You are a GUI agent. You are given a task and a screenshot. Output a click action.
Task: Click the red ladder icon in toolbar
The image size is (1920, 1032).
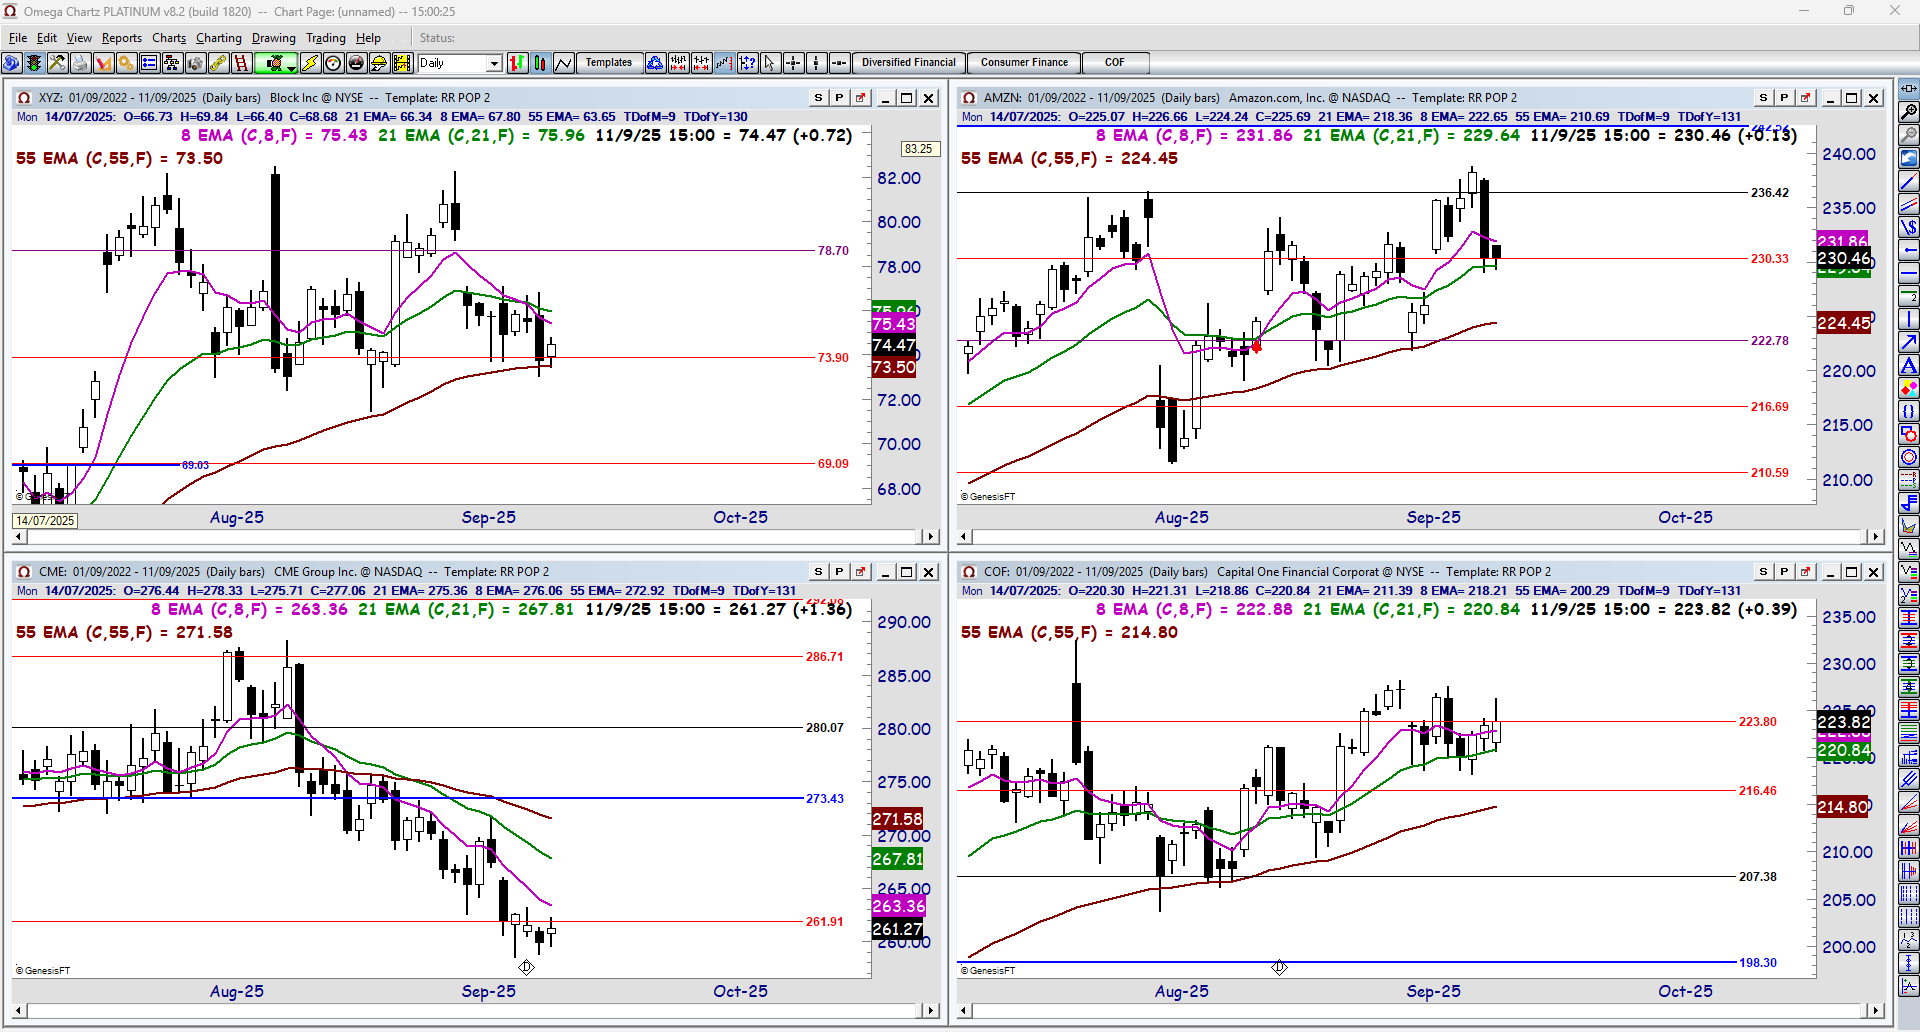tap(241, 63)
